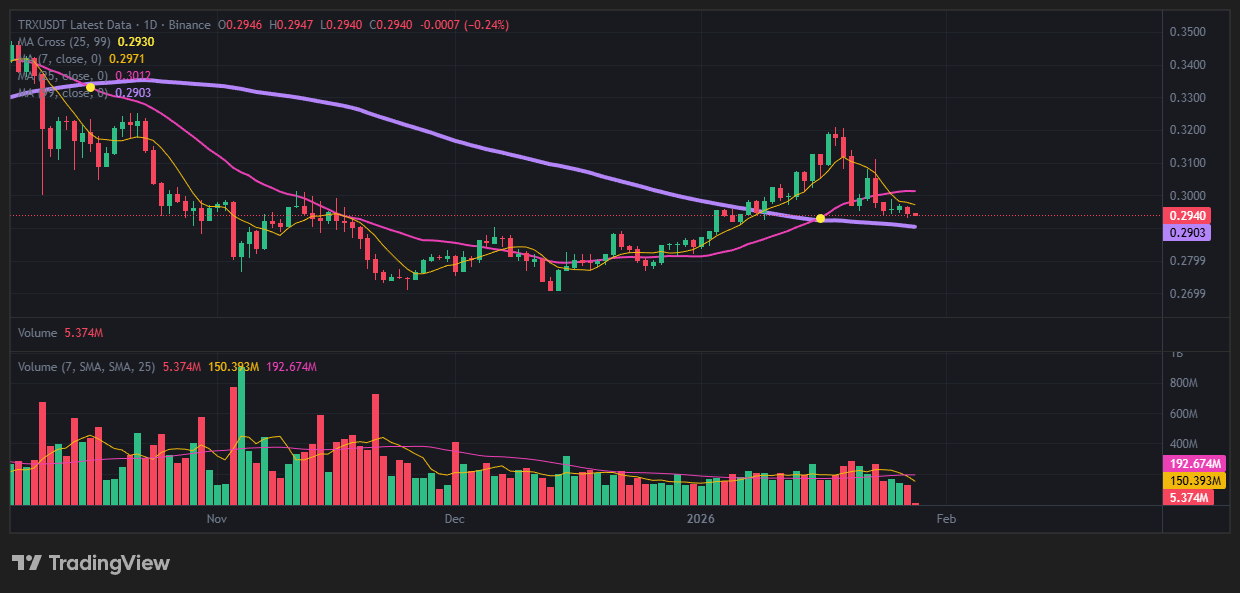Click the 0.3500 price scale label
This screenshot has height=593, width=1240.
point(1187,32)
